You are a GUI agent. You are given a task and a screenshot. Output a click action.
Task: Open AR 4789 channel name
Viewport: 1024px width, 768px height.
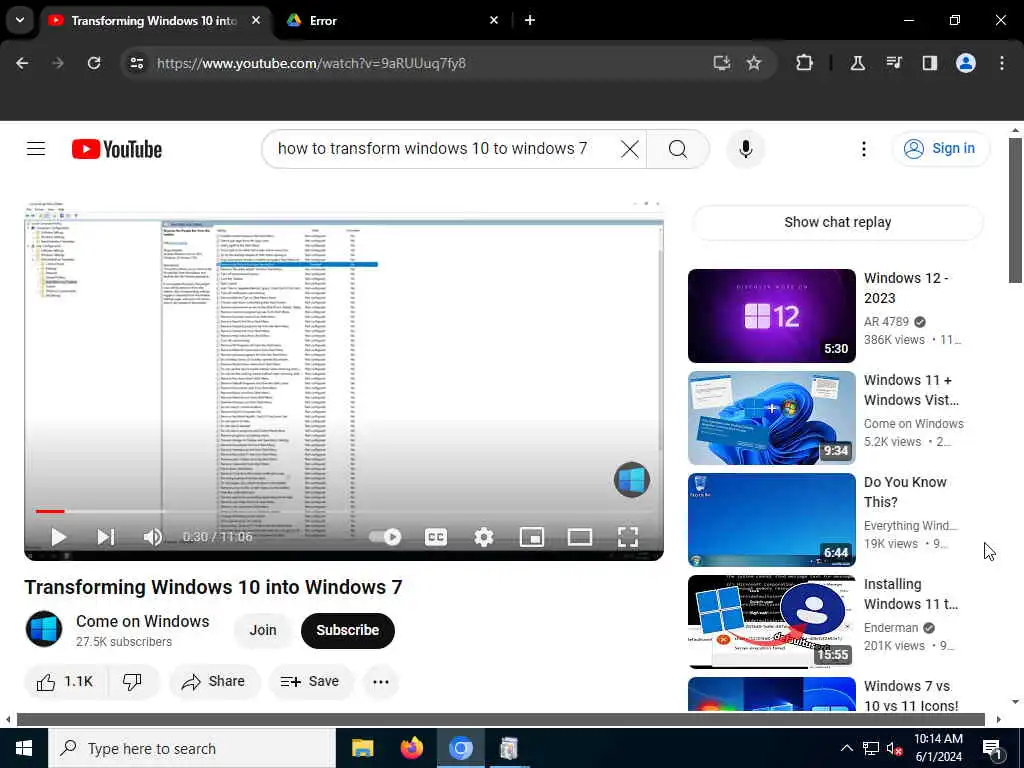click(x=886, y=321)
